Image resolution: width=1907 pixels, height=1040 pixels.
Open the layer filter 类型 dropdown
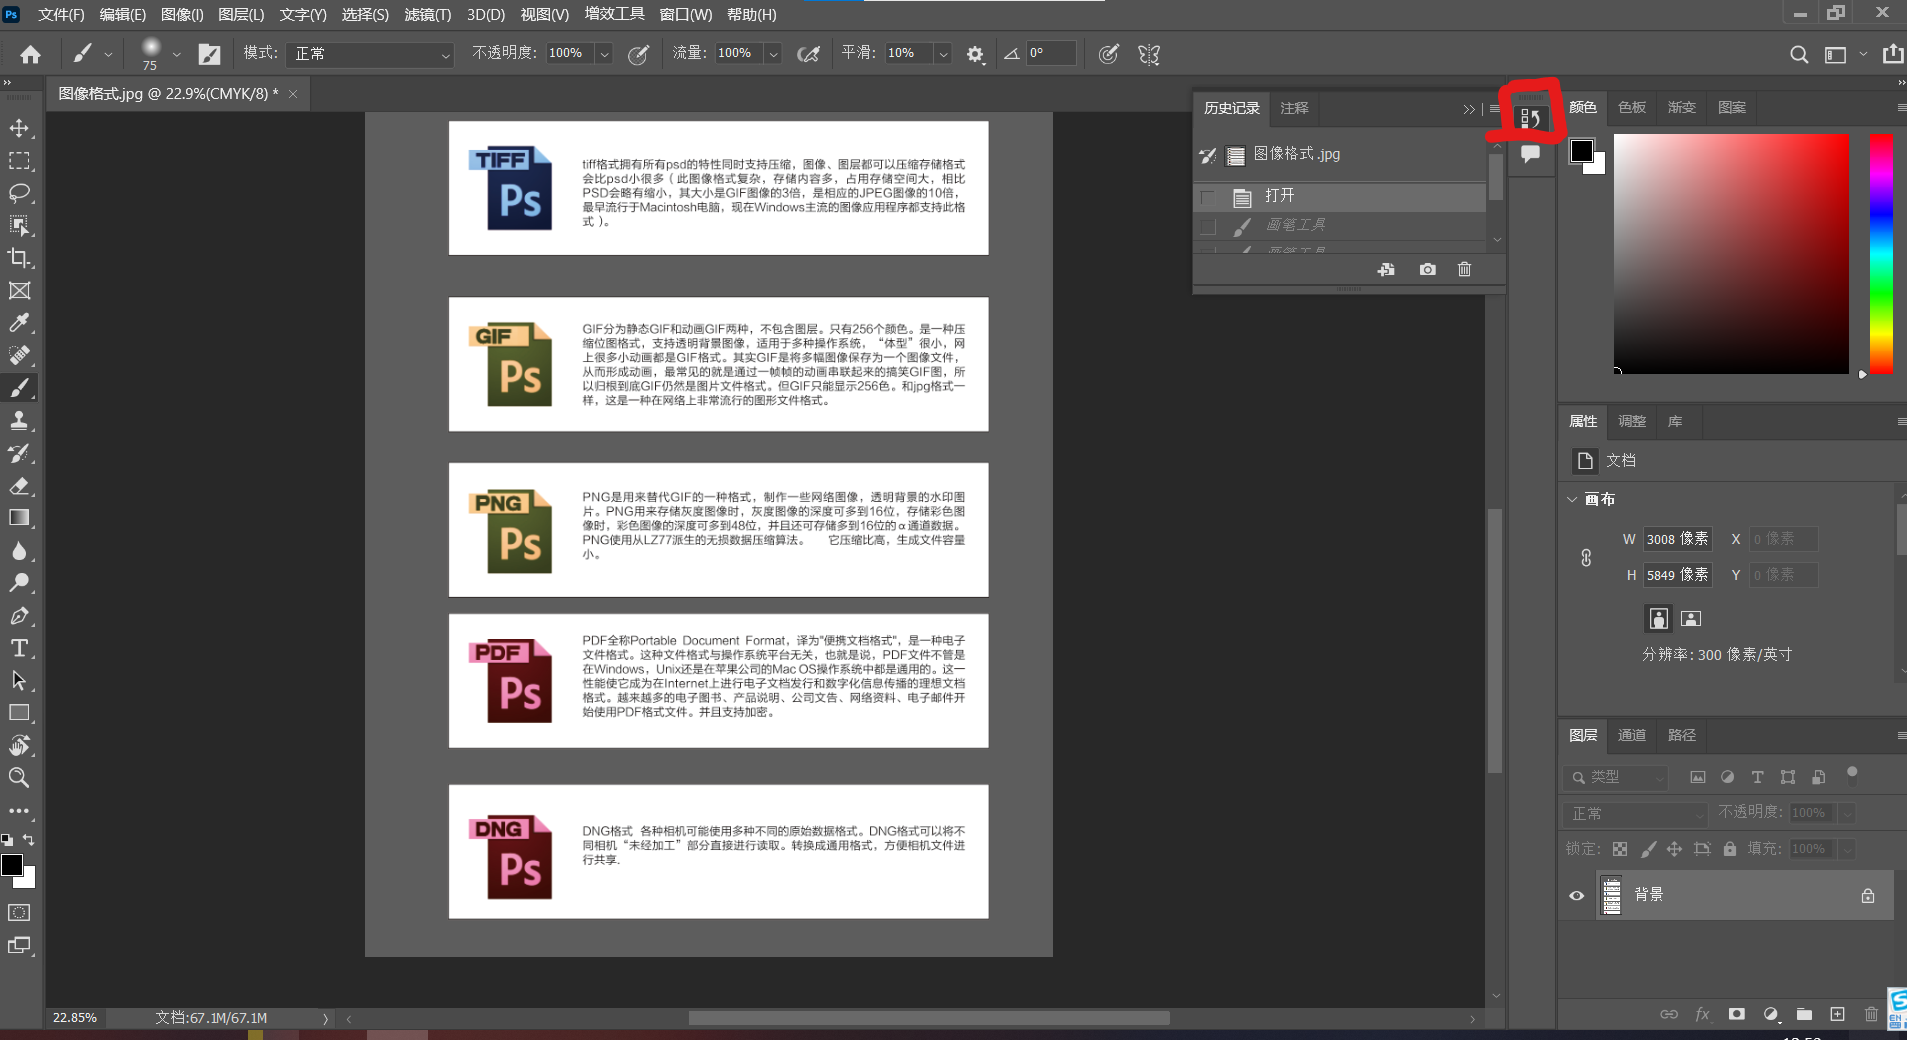(1616, 777)
